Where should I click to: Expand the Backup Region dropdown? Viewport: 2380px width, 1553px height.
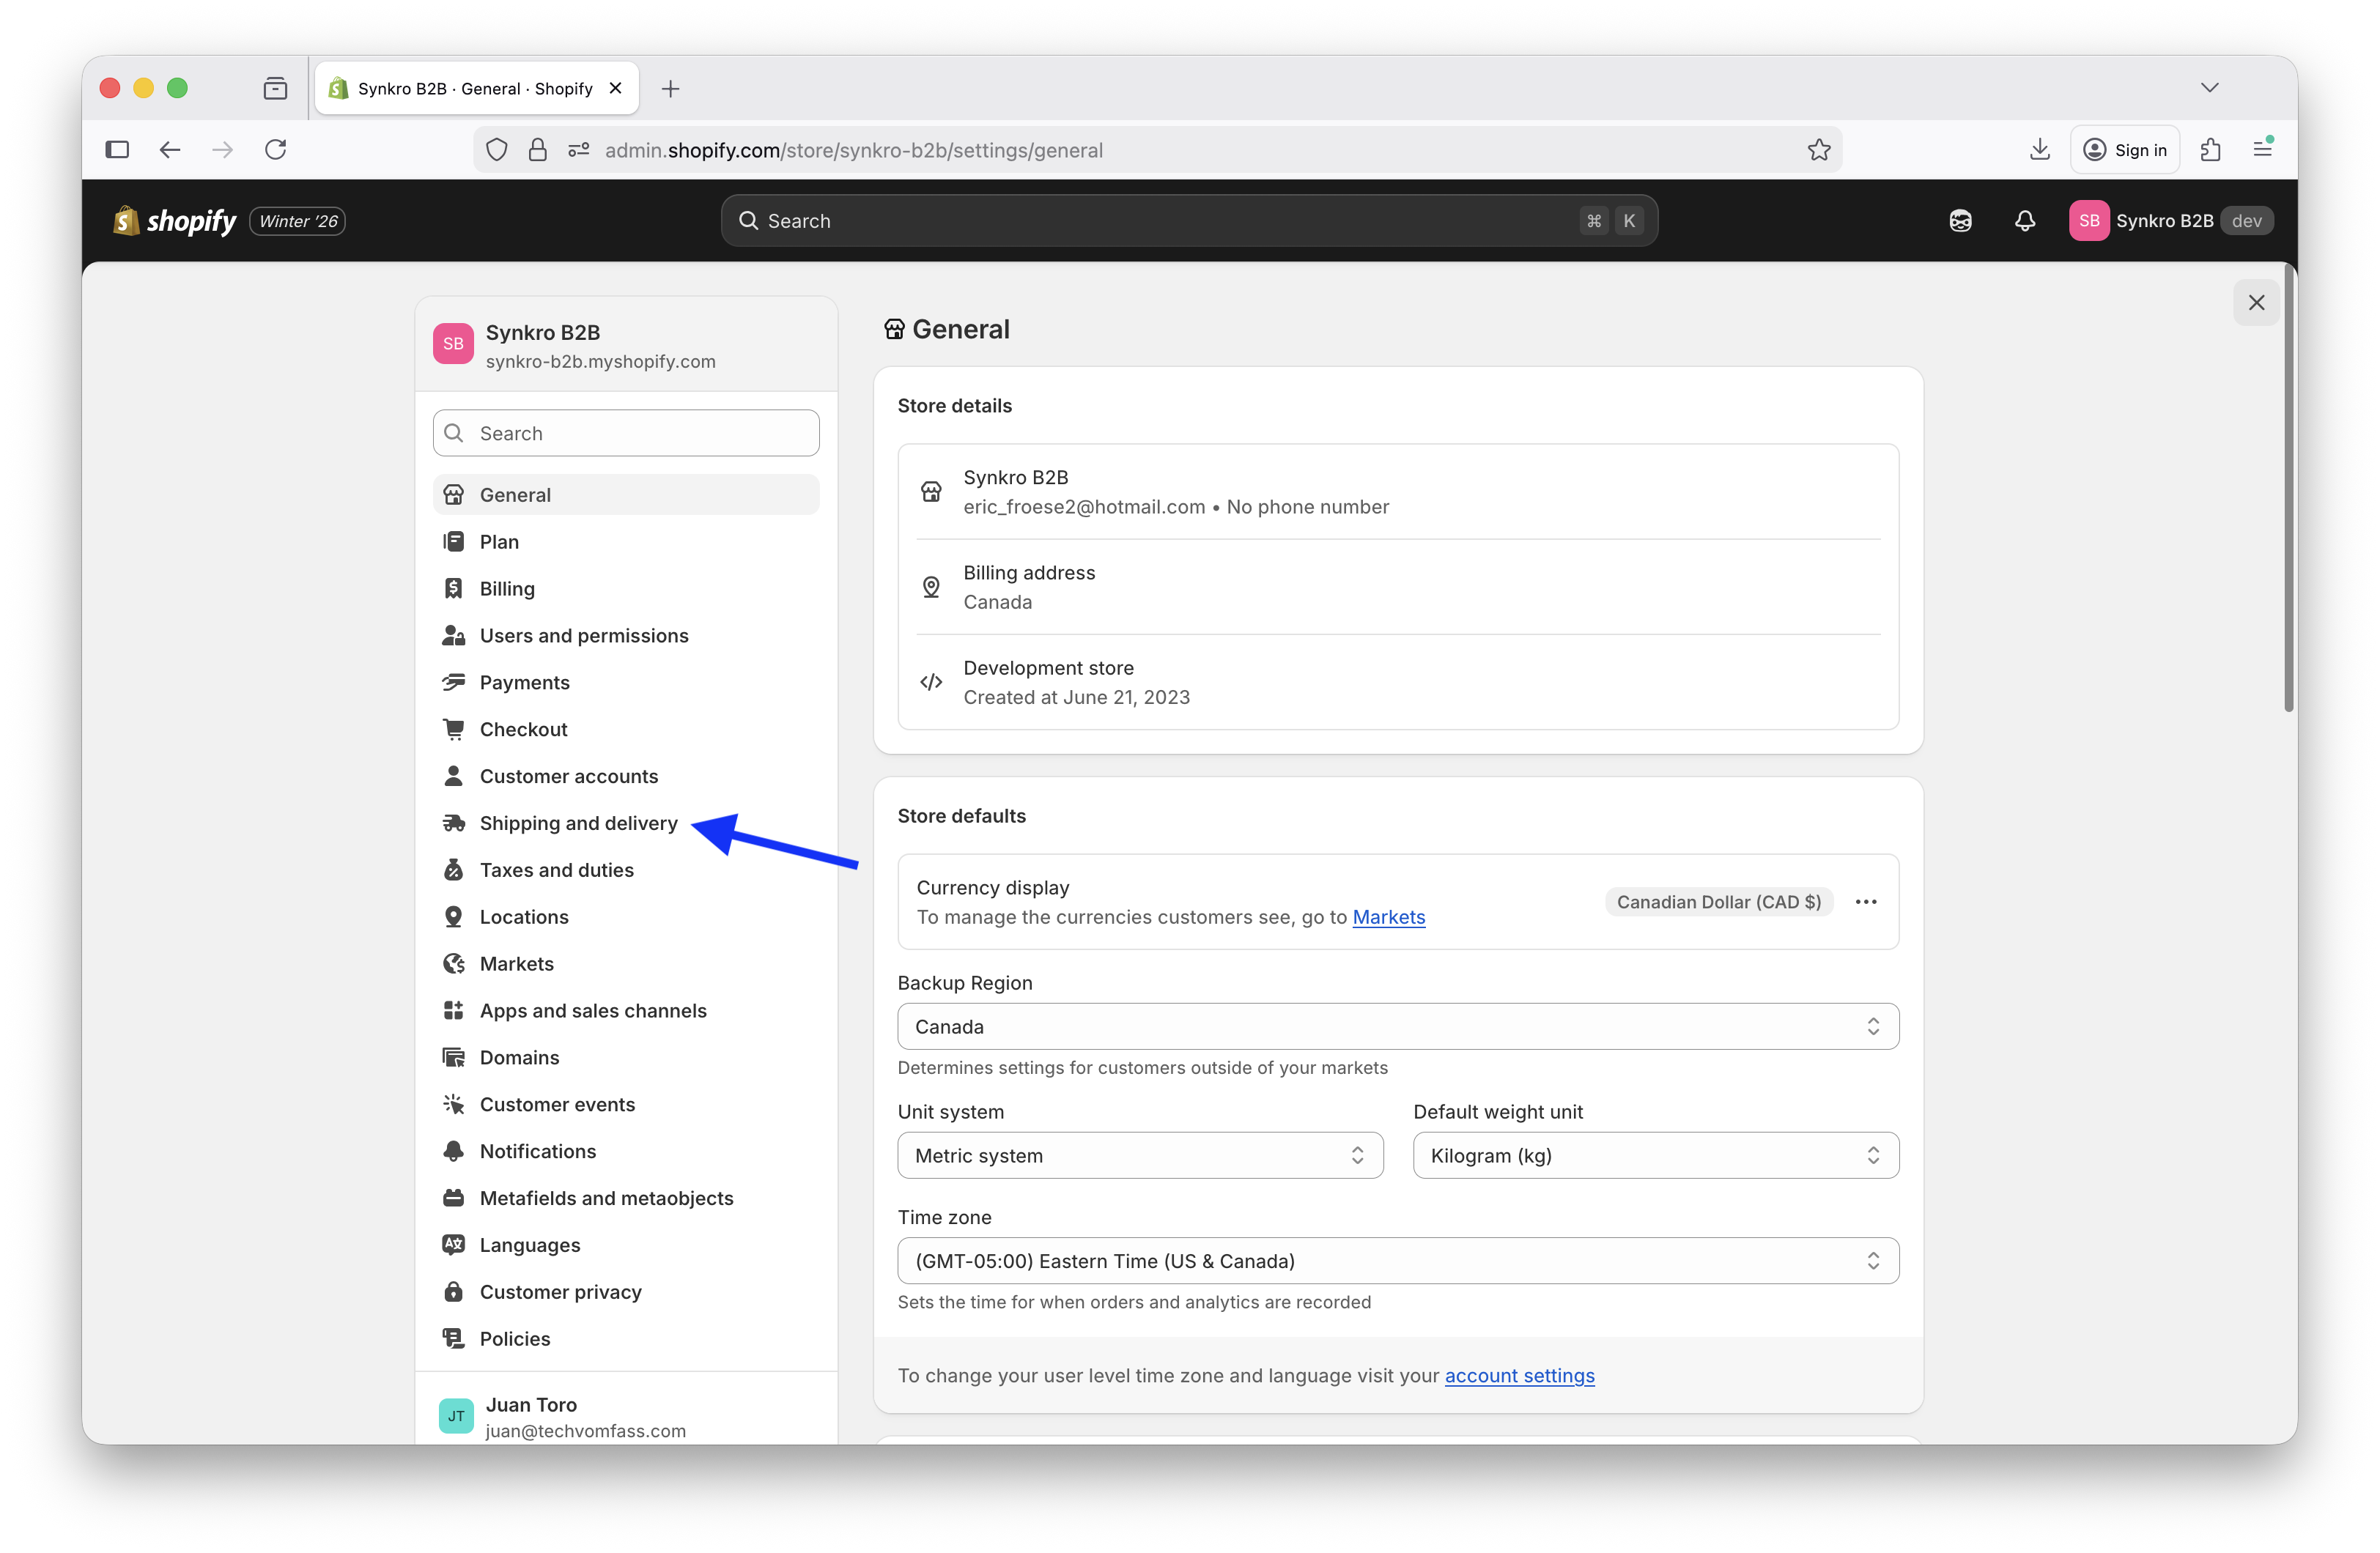pyautogui.click(x=1397, y=1027)
